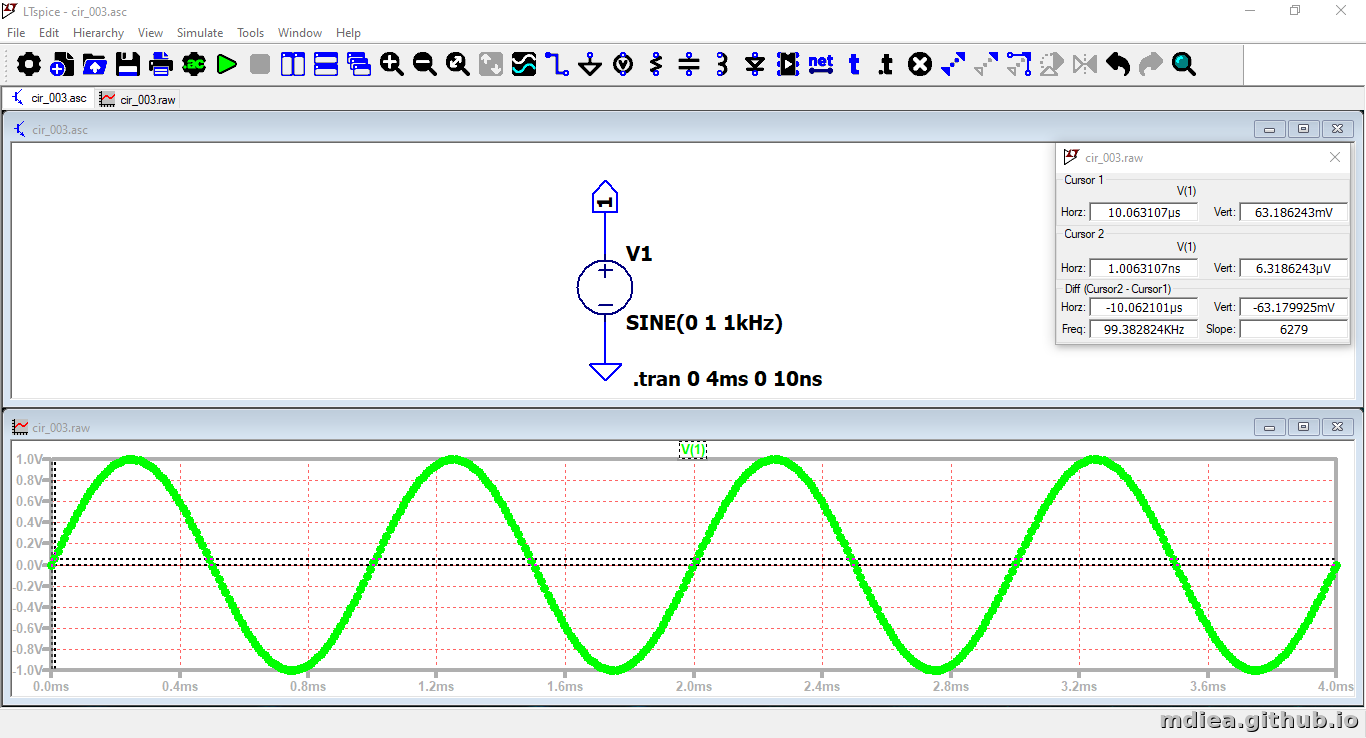The image size is (1366, 738).
Task: Select the delete tool X icon
Action: (x=920, y=65)
